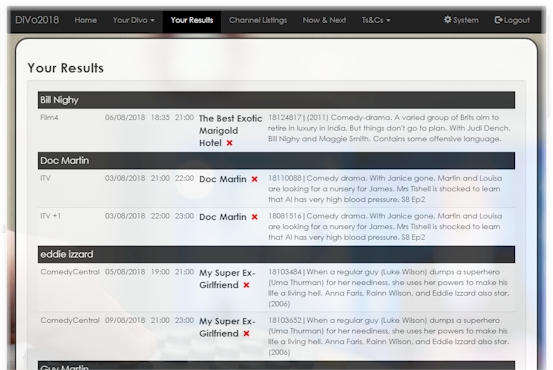553x370 pixels.
Task: Click the Film4 channel name
Action: tap(49, 118)
